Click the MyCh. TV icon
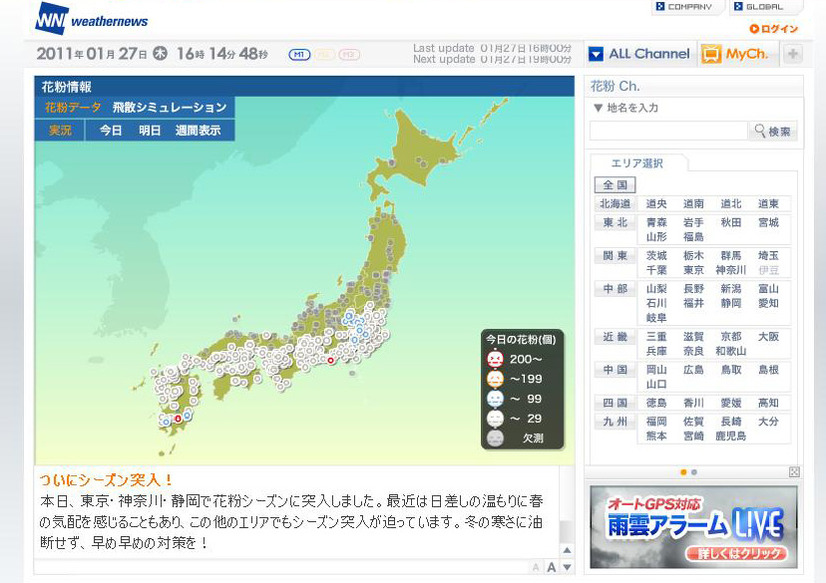The image size is (826, 583). click(x=711, y=54)
